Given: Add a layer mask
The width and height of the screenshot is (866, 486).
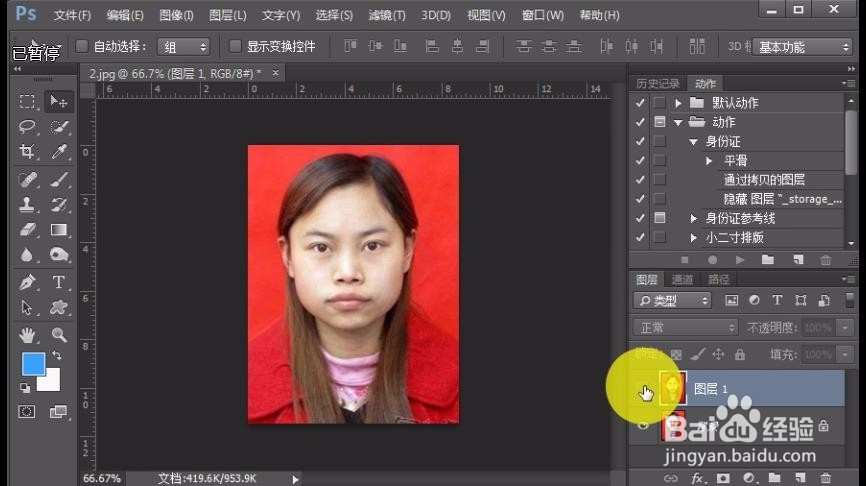Looking at the screenshot, I should (723, 478).
